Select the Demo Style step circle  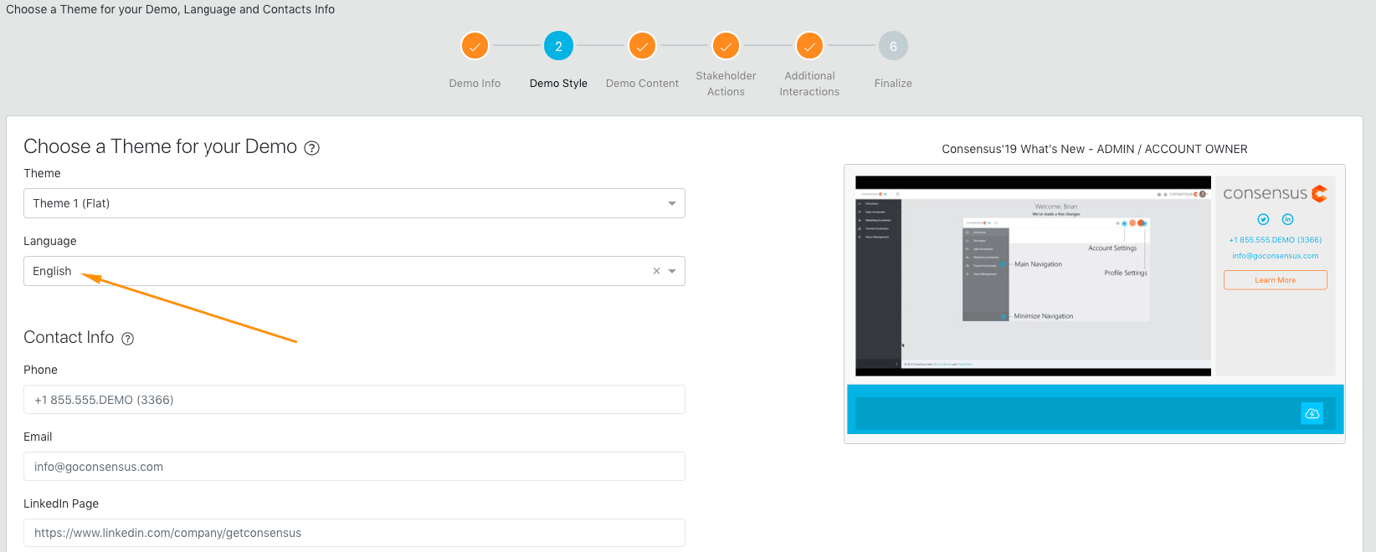click(x=558, y=46)
